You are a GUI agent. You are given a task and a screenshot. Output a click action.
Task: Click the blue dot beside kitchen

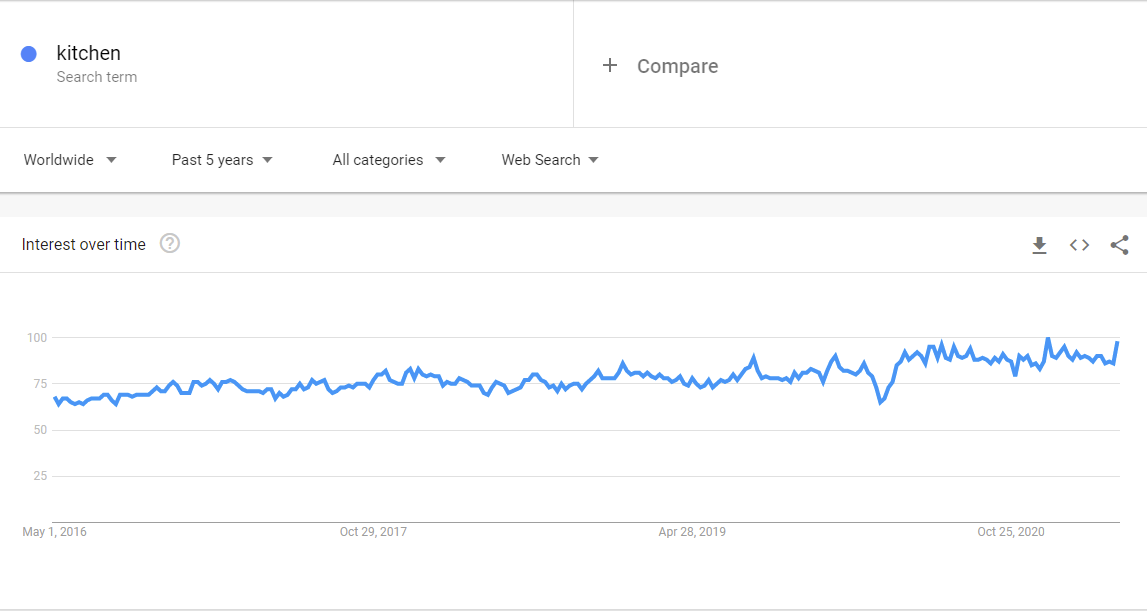coord(29,54)
